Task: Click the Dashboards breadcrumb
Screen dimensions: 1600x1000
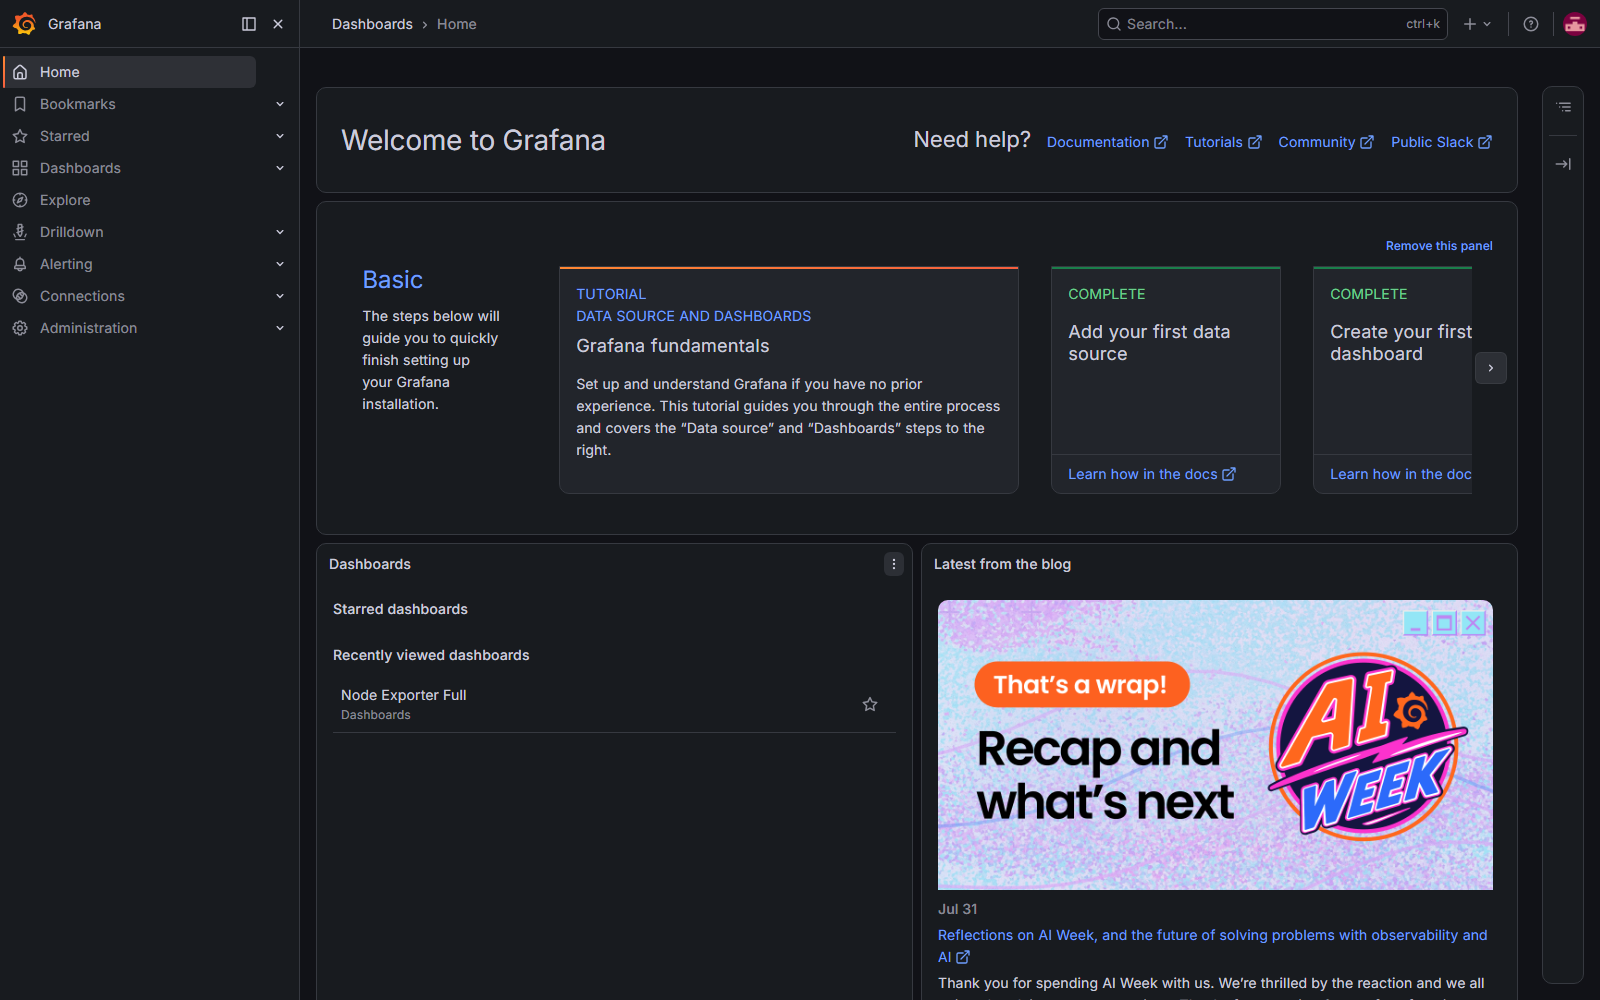Action: (x=372, y=24)
